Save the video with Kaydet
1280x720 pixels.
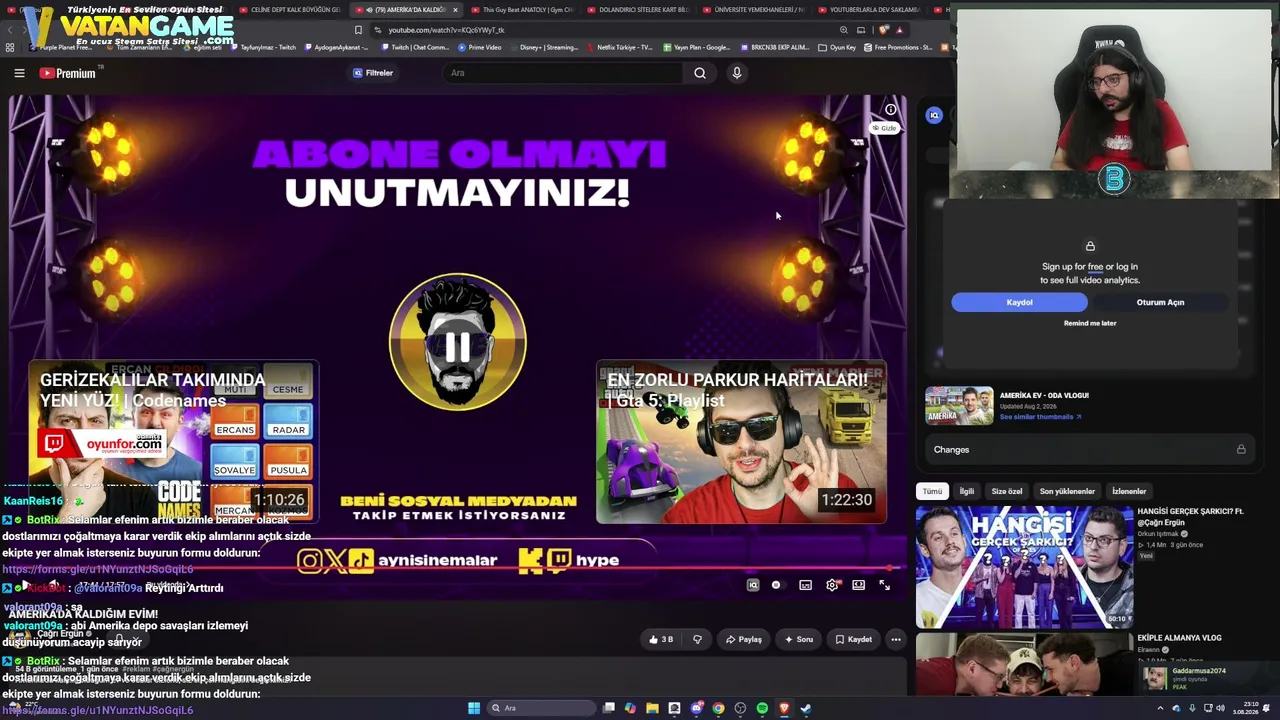pyautogui.click(x=853, y=639)
